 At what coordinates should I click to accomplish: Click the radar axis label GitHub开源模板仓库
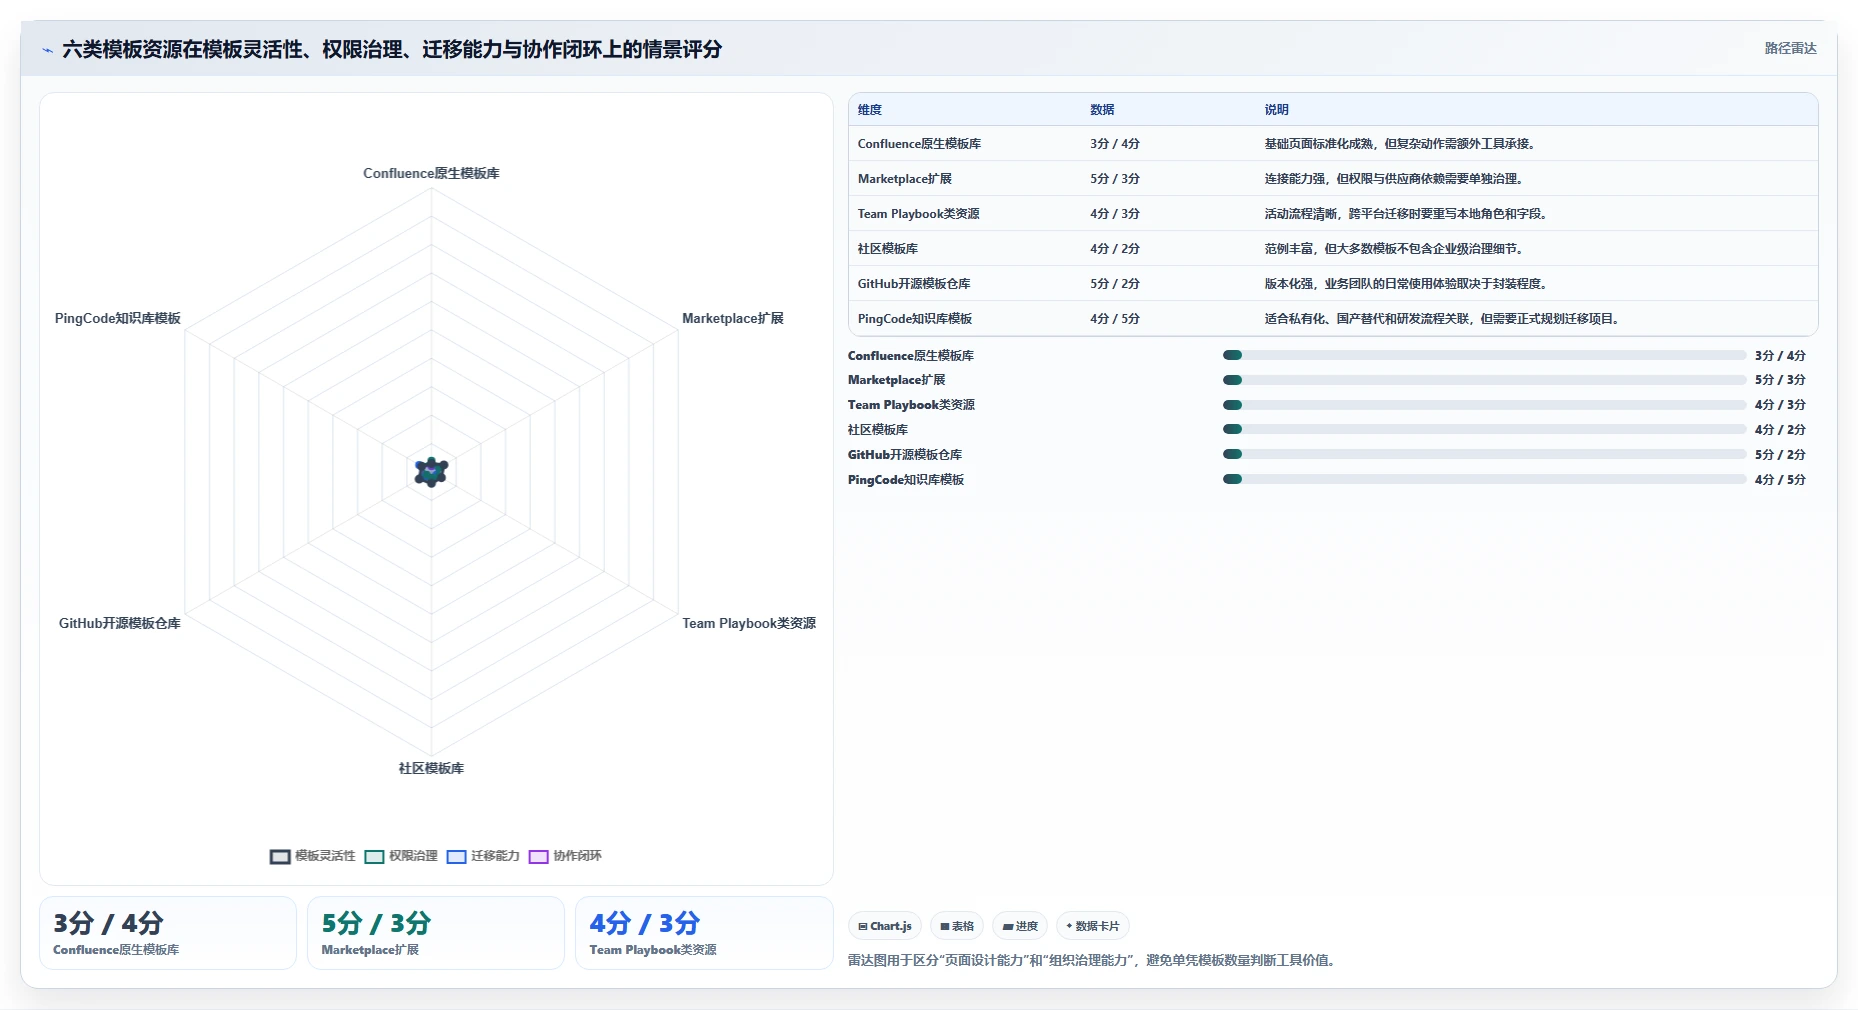(120, 623)
